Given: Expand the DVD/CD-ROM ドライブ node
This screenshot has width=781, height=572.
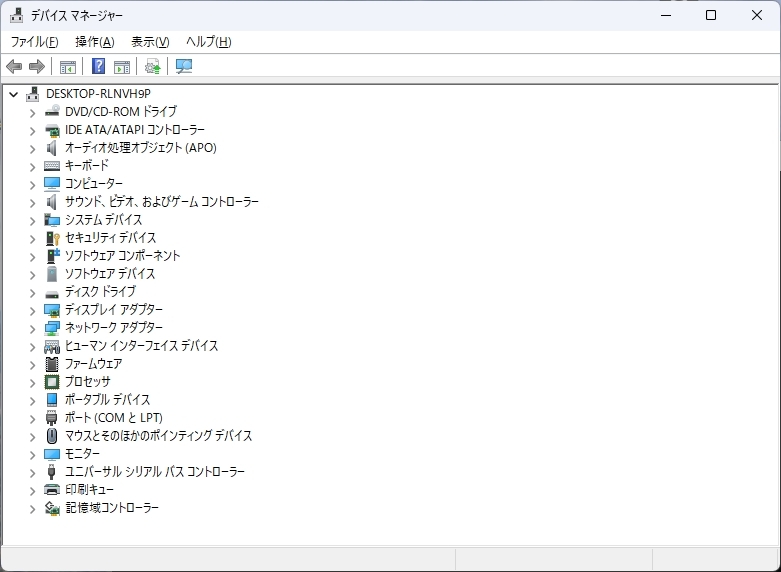Looking at the screenshot, I should click(32, 113).
